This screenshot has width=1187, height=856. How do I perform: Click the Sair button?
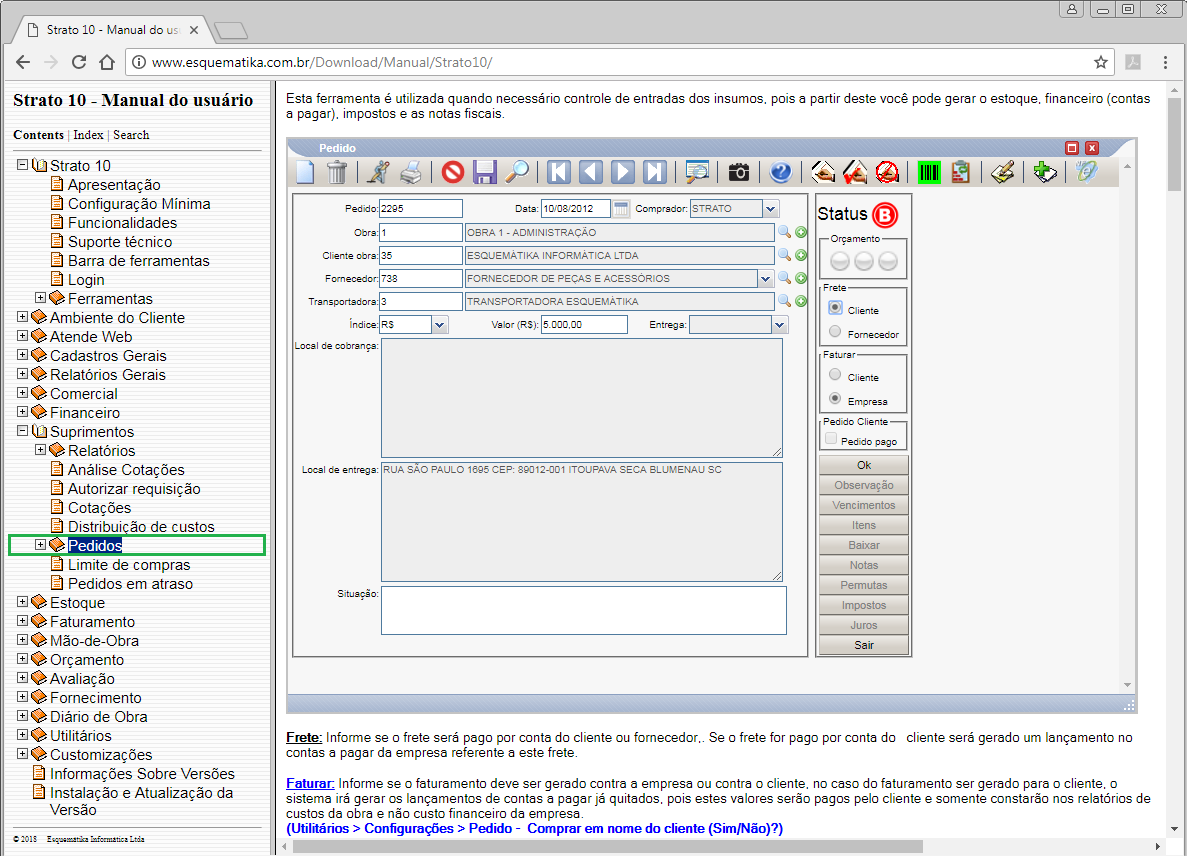[864, 645]
